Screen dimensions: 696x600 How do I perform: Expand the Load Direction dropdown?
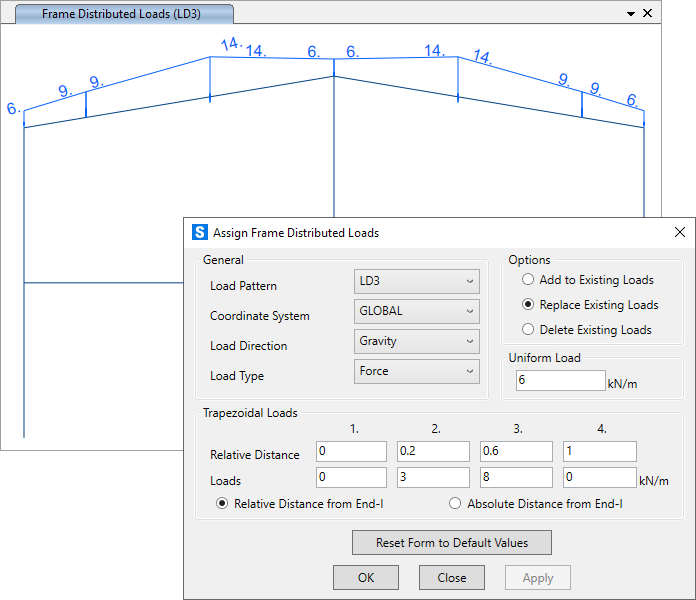417,342
